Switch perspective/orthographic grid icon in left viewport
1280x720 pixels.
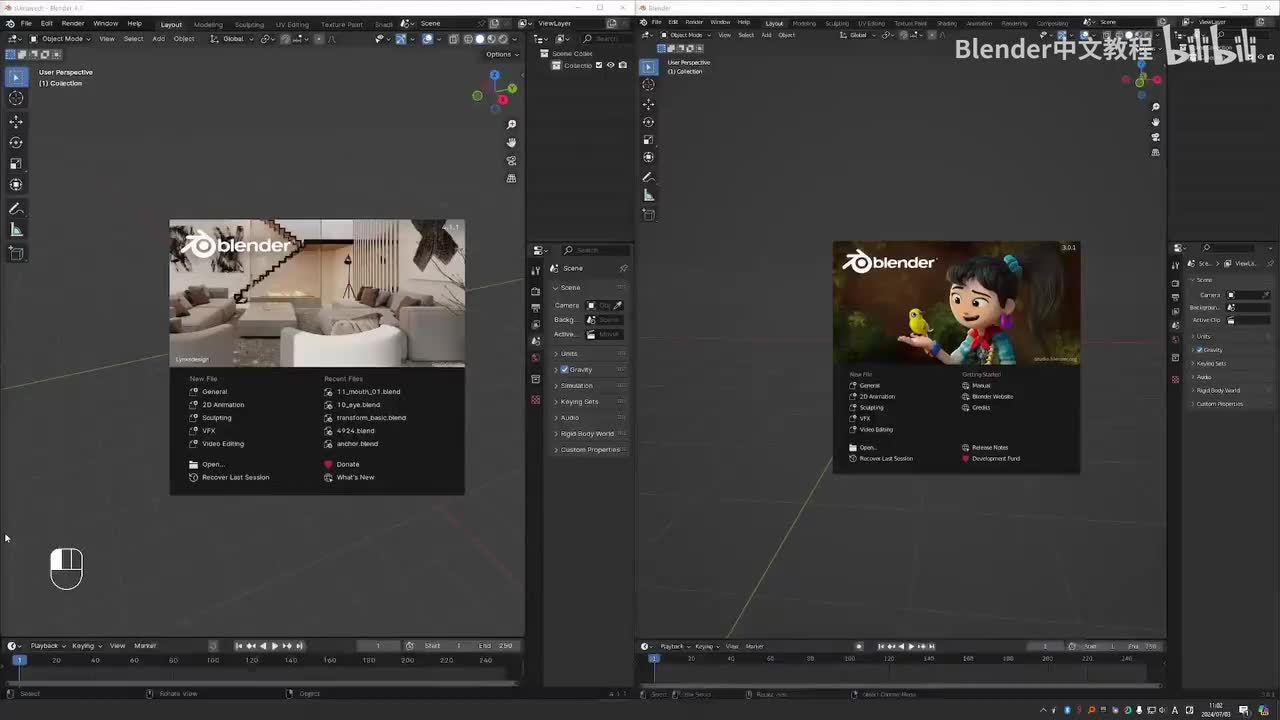511,178
